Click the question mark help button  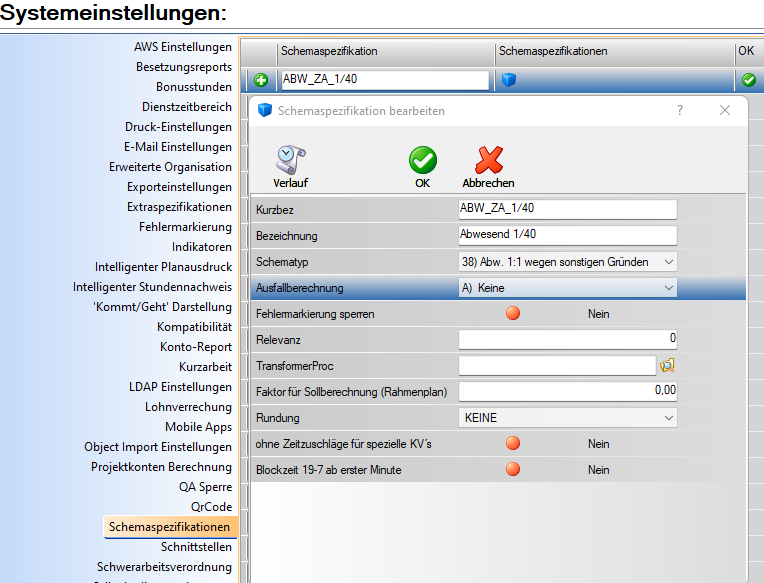[680, 111]
